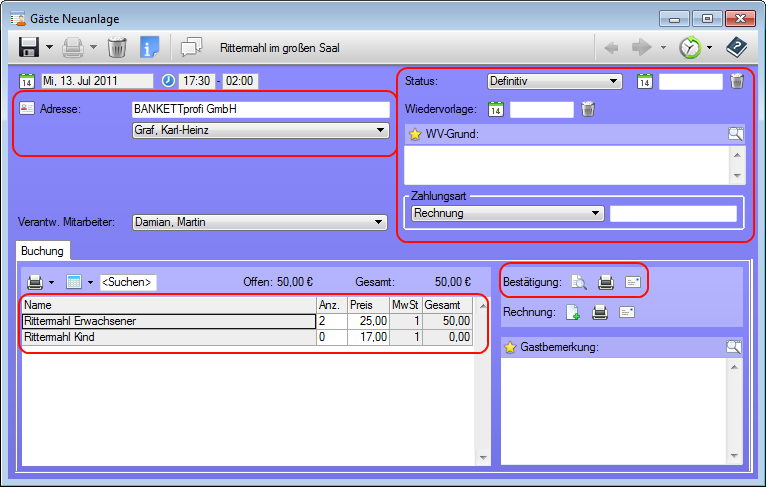Open the Gastbemerkung magnifier zoom icon
Screen dimensions: 766x487
(733, 347)
